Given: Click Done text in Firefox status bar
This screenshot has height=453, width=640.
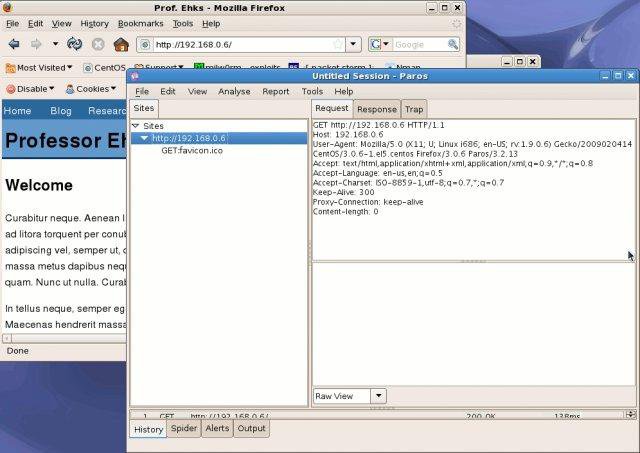Looking at the screenshot, I should pos(18,351).
